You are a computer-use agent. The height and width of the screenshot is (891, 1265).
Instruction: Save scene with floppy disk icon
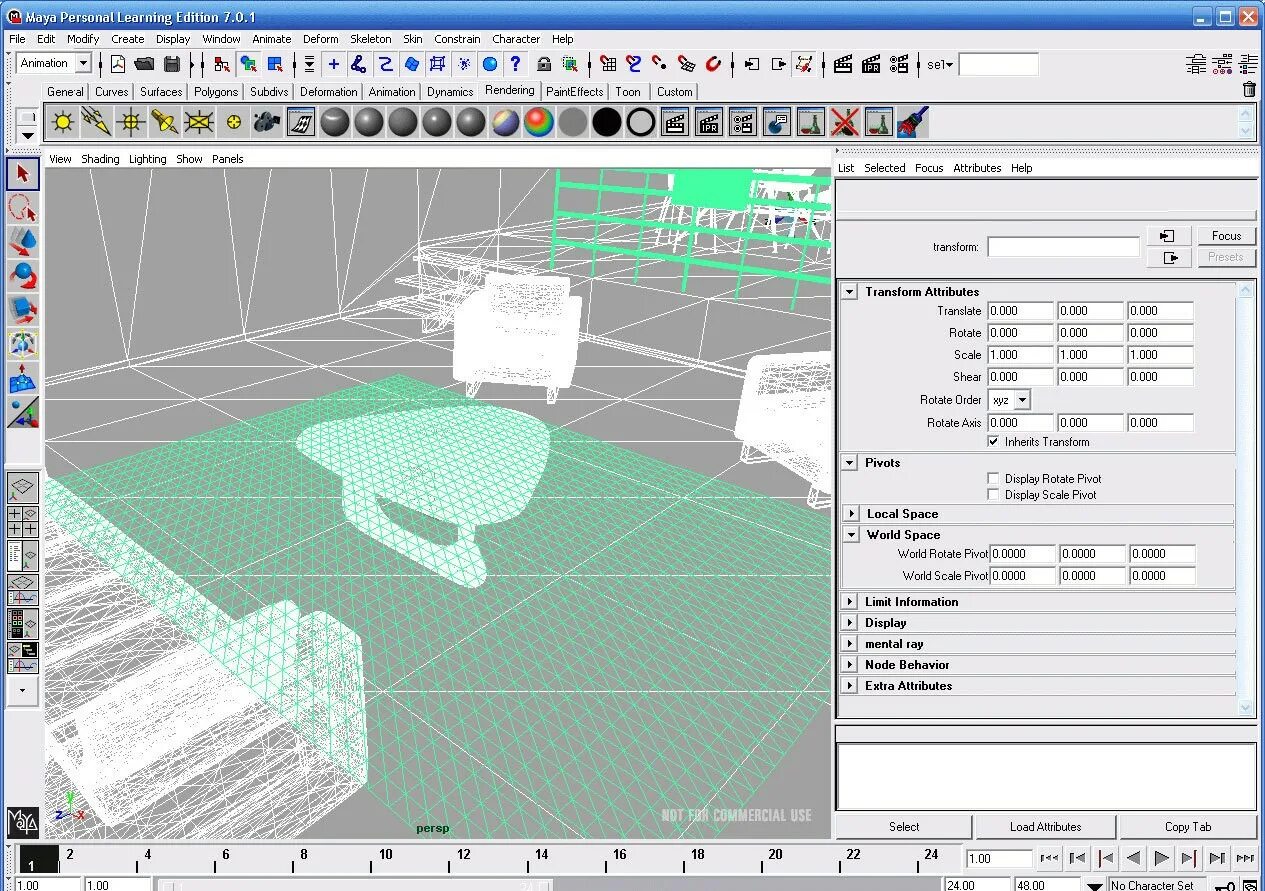pos(172,64)
